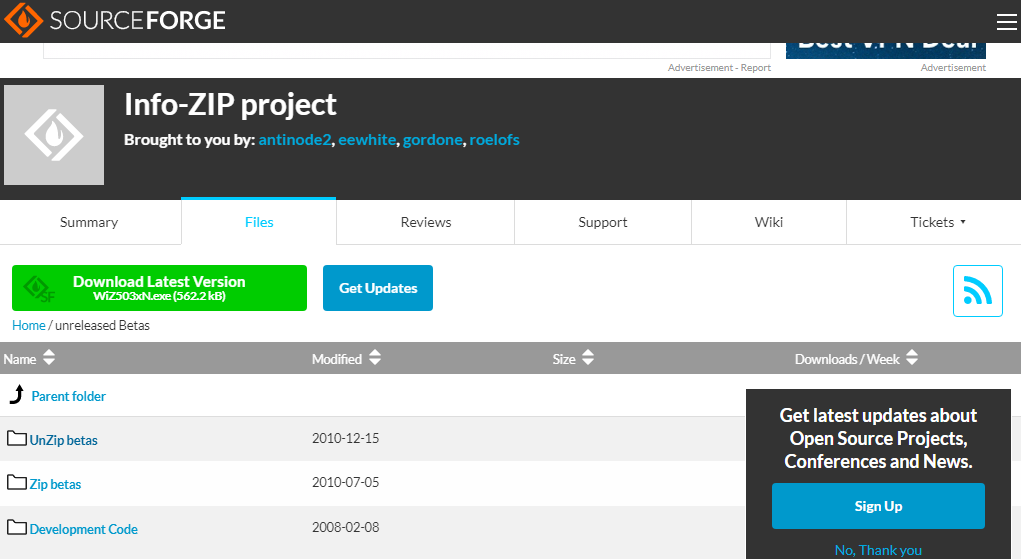Click the 2008-02-08 modified date
Viewport: 1021px width, 559px height.
[x=345, y=527]
